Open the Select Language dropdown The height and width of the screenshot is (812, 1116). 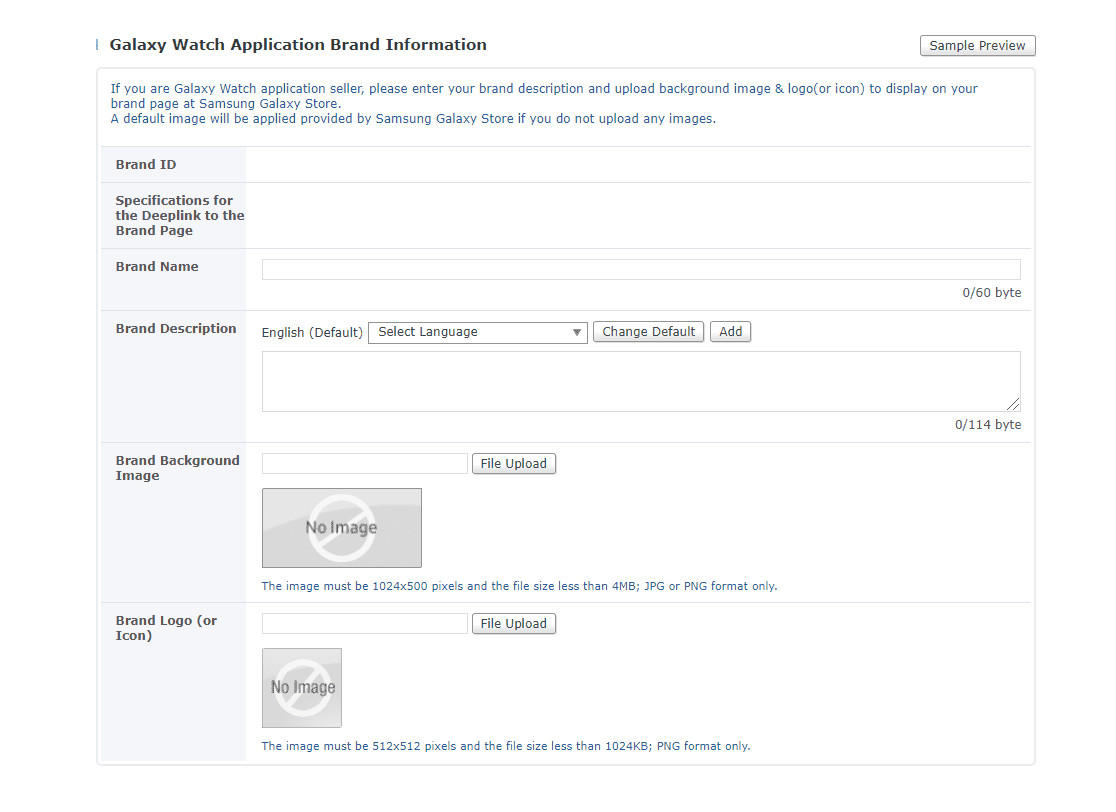pos(478,332)
